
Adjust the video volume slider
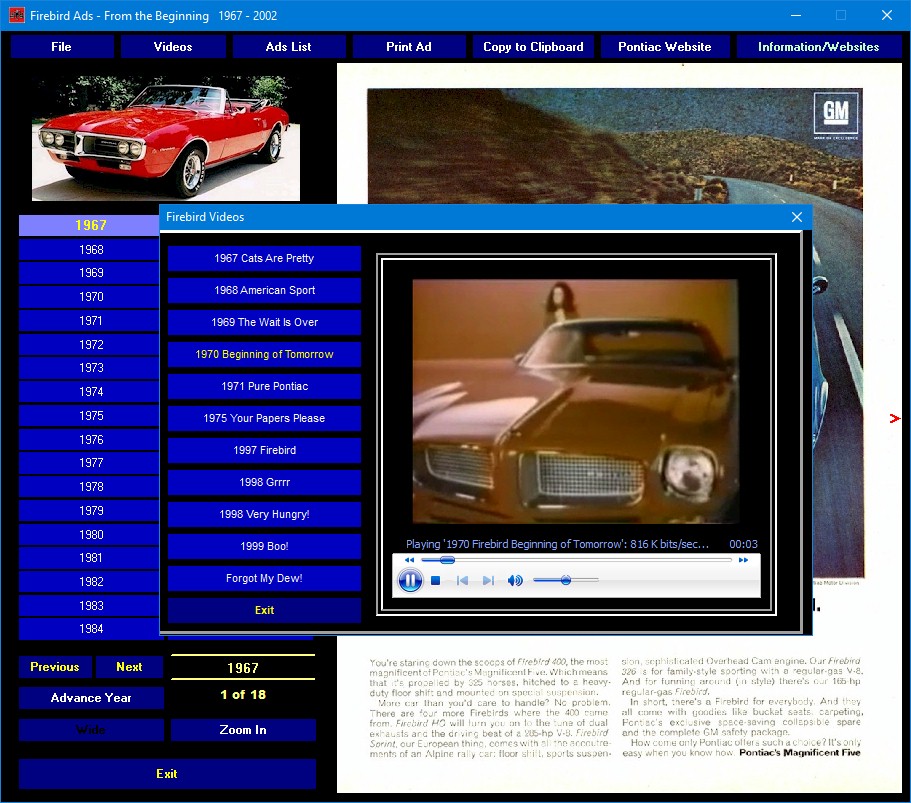[565, 580]
